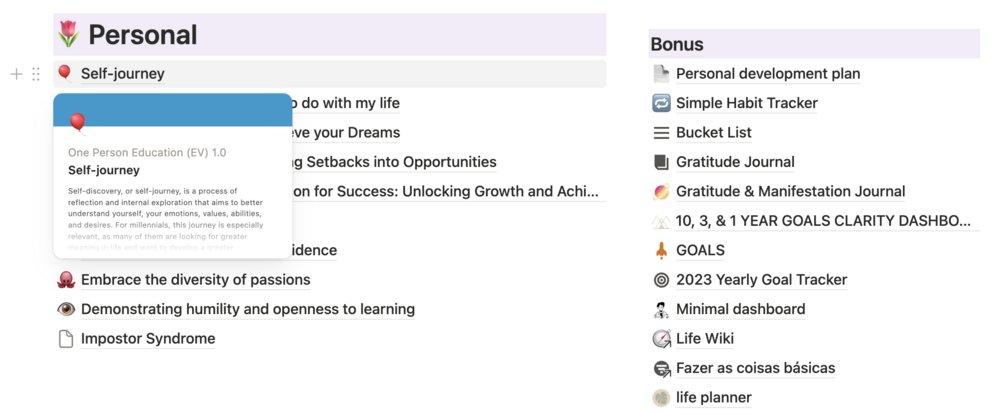The image size is (1005, 413).
Task: Open the Self-journey page link
Action: pos(122,74)
